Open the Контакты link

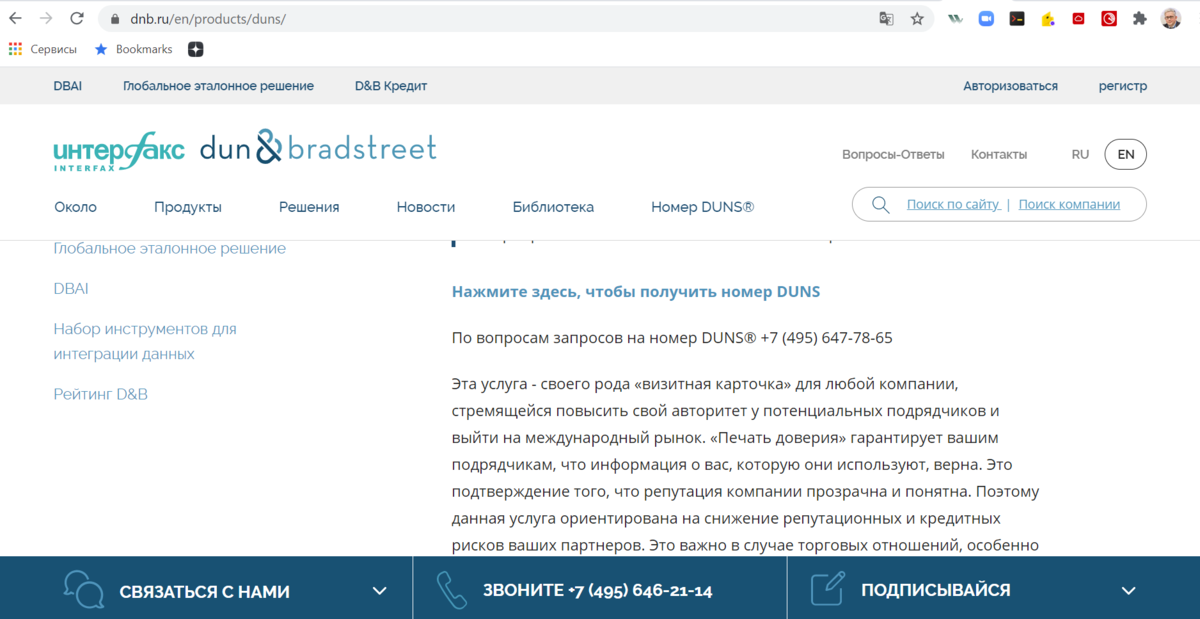(x=999, y=155)
